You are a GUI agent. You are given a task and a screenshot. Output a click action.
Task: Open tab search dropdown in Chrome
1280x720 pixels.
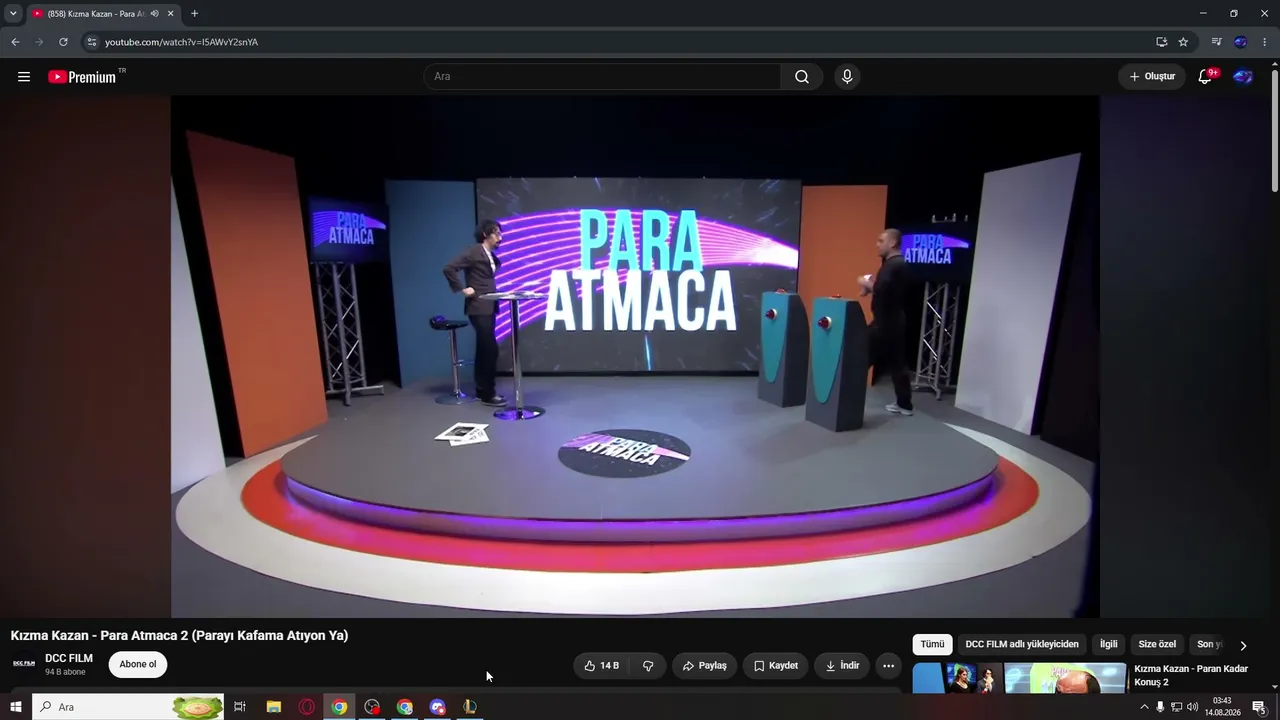tap(13, 14)
